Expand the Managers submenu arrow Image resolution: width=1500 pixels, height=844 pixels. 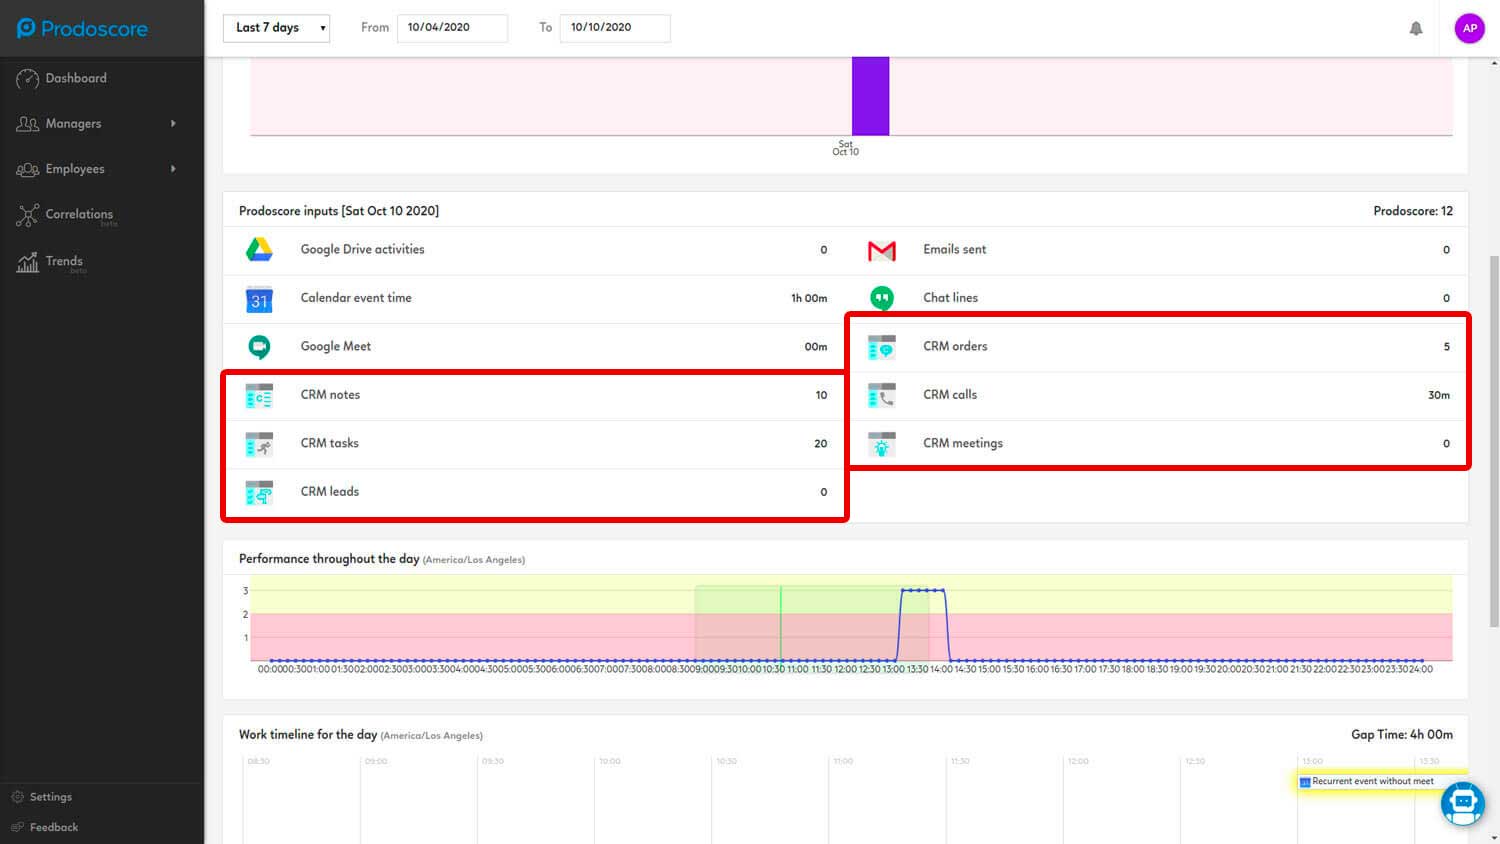pos(173,124)
